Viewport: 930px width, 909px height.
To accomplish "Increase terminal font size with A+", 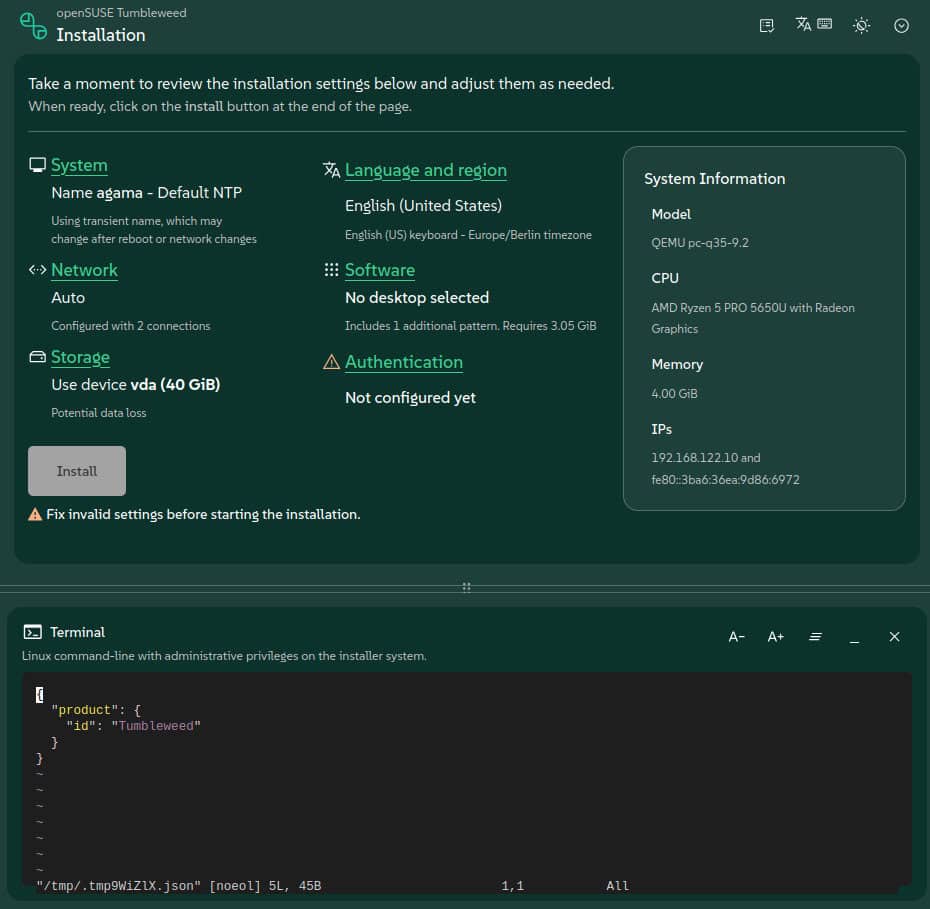I will 776,637.
